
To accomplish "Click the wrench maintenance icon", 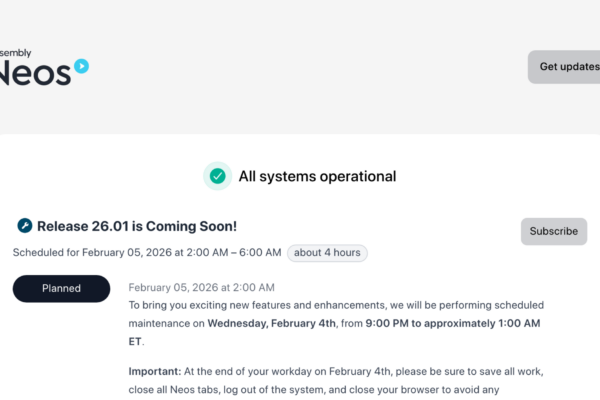I will point(24,226).
